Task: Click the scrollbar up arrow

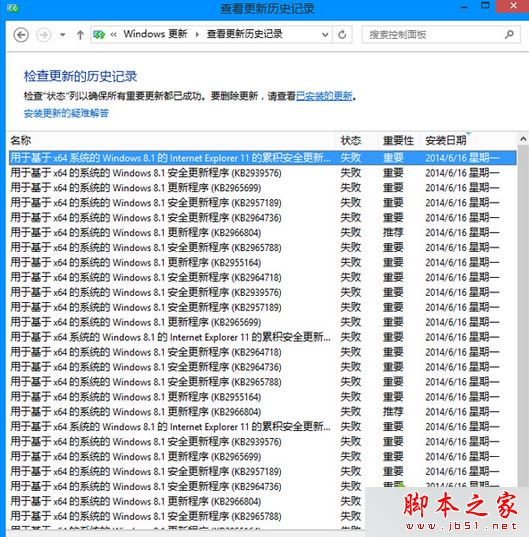Action: click(x=523, y=139)
